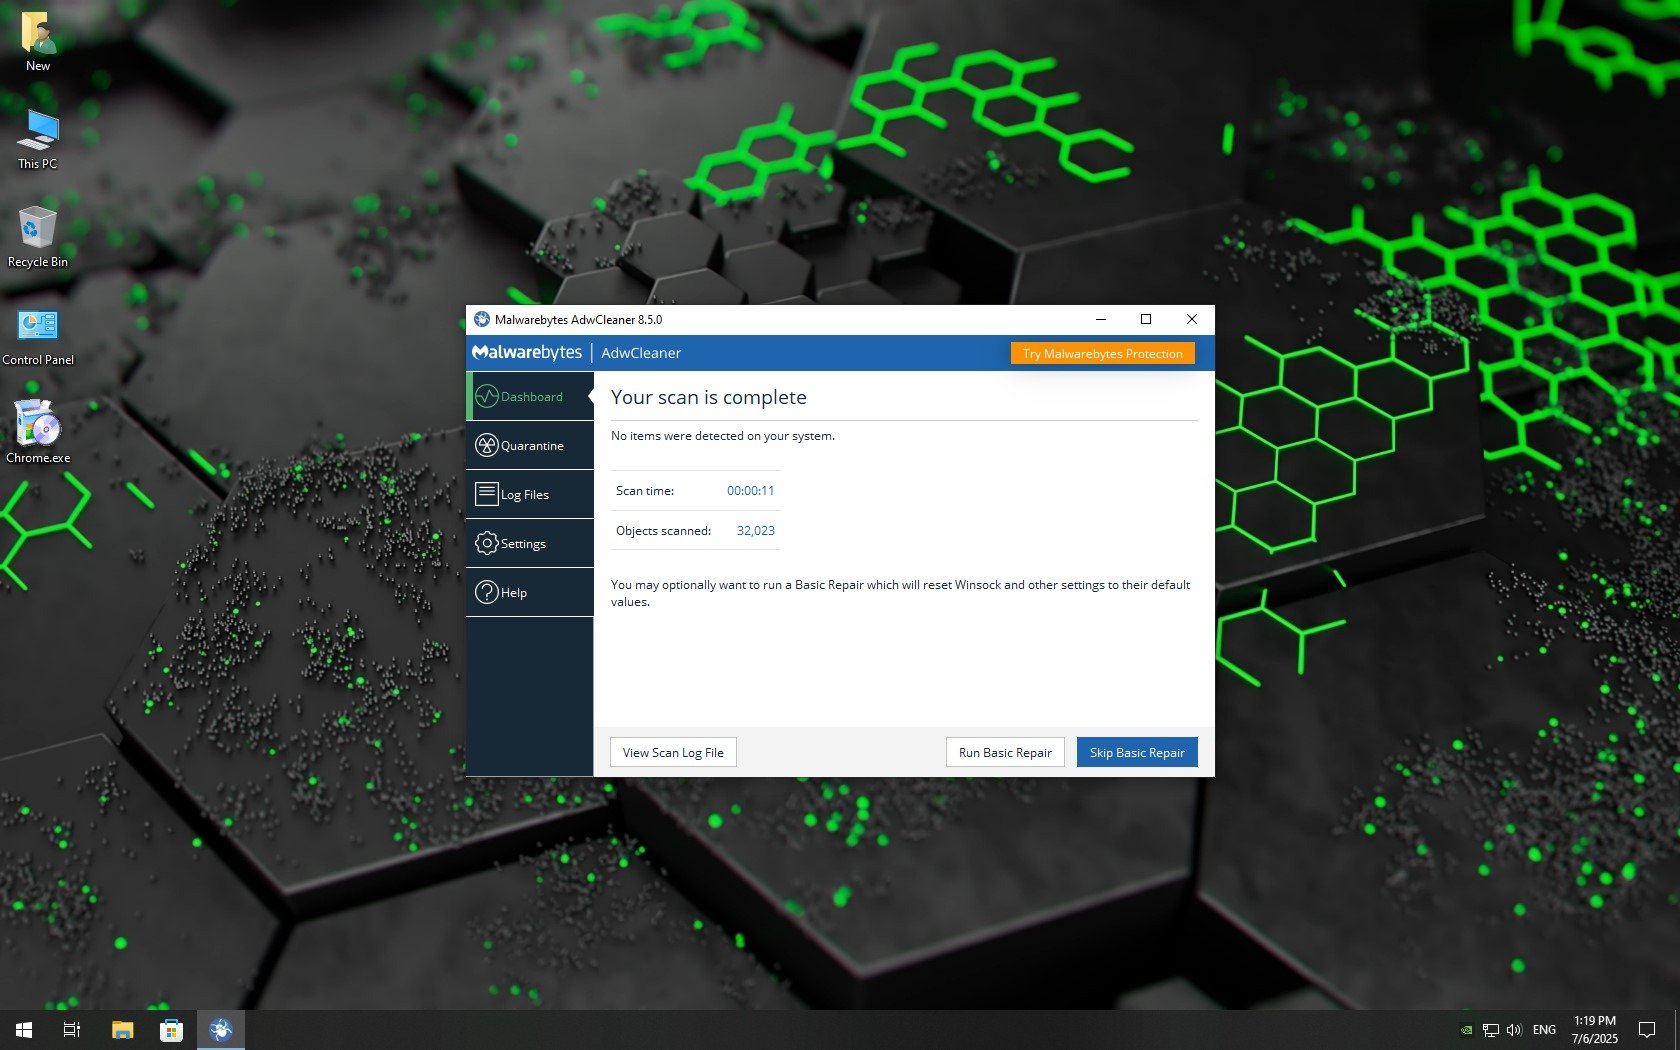Open the Windows Start menu
This screenshot has height=1050, width=1680.
pos(24,1030)
